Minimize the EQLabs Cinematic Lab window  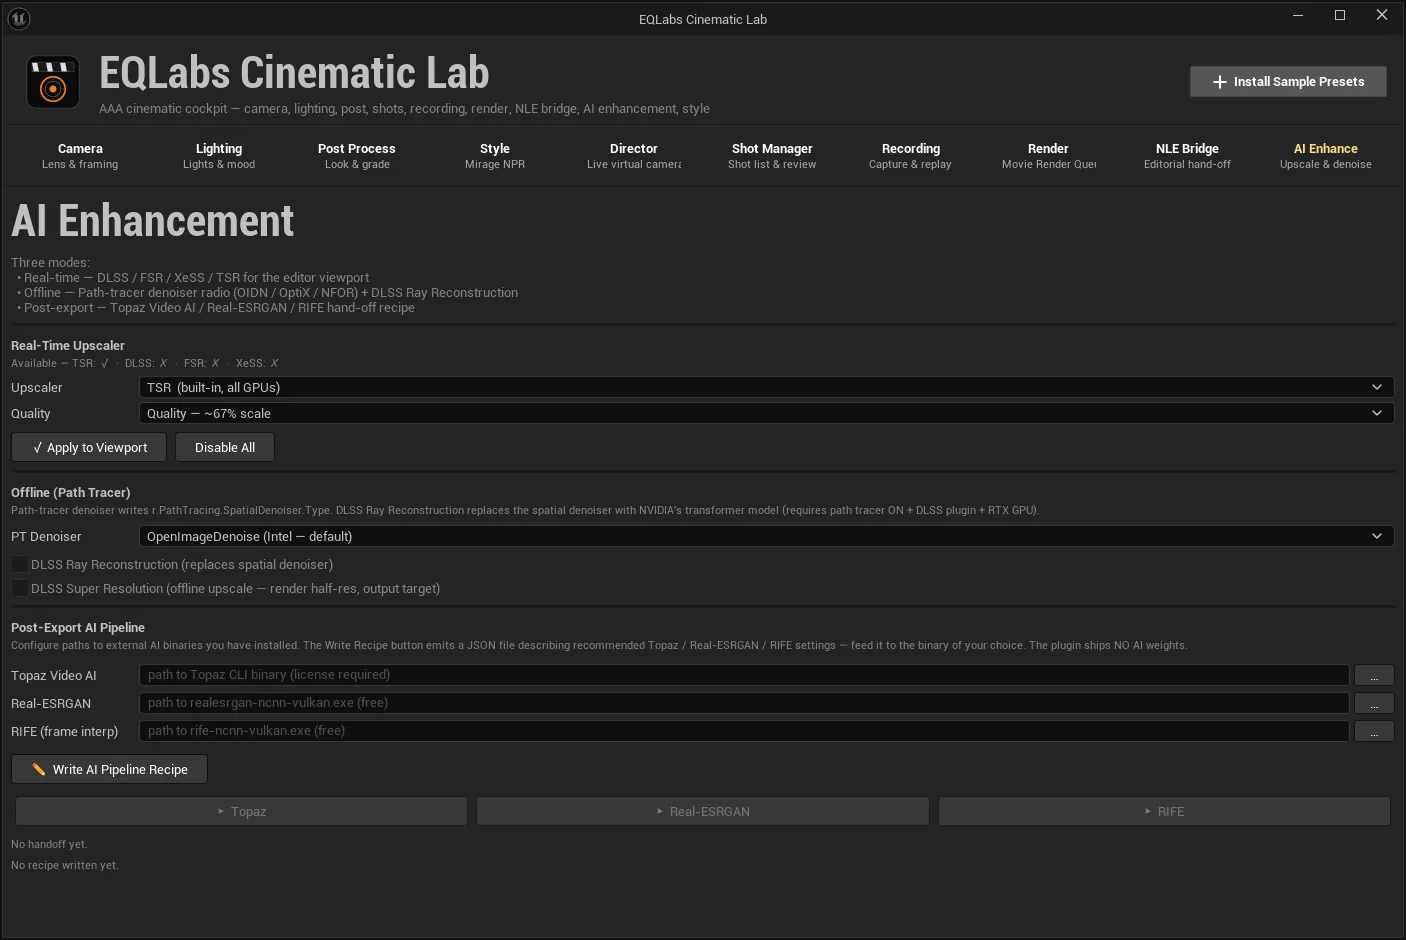pos(1298,15)
